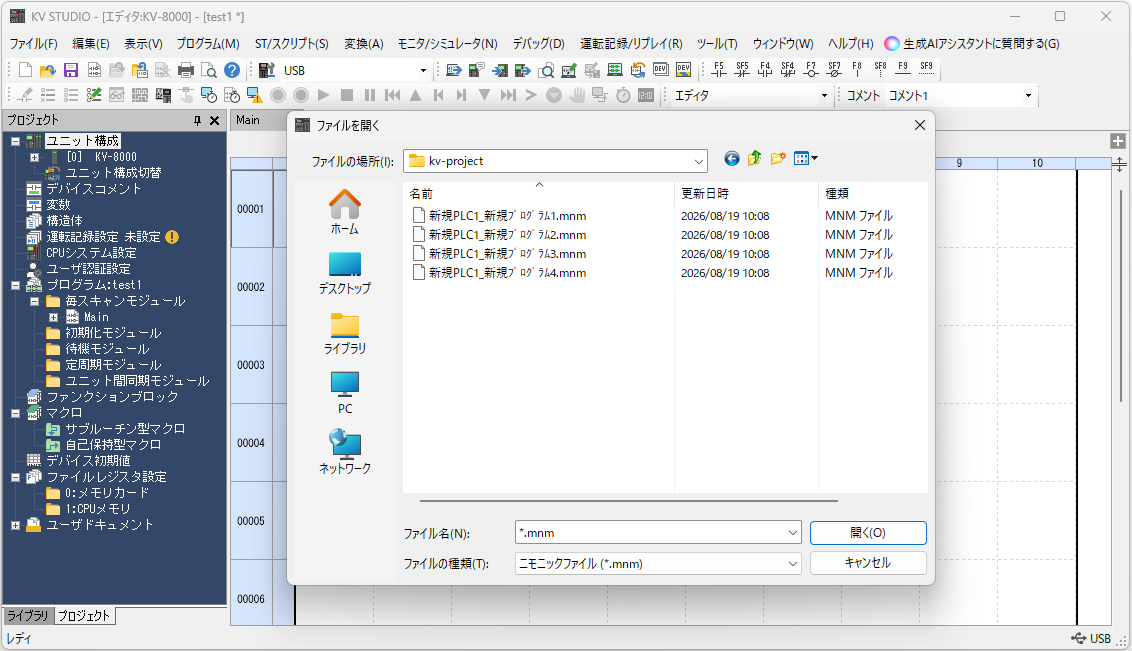Click the yellow-blue DEV device icon
This screenshot has width=1132, height=651.
[x=684, y=70]
